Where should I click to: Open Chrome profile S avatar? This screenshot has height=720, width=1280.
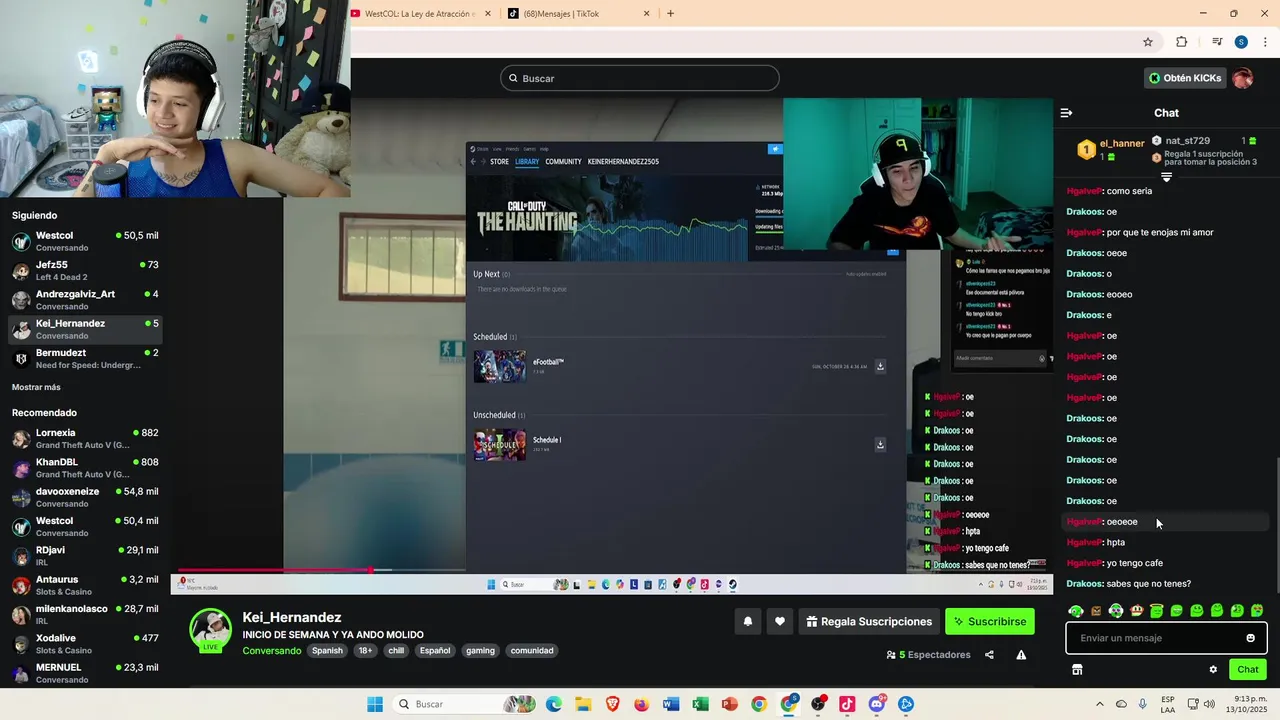[1241, 42]
